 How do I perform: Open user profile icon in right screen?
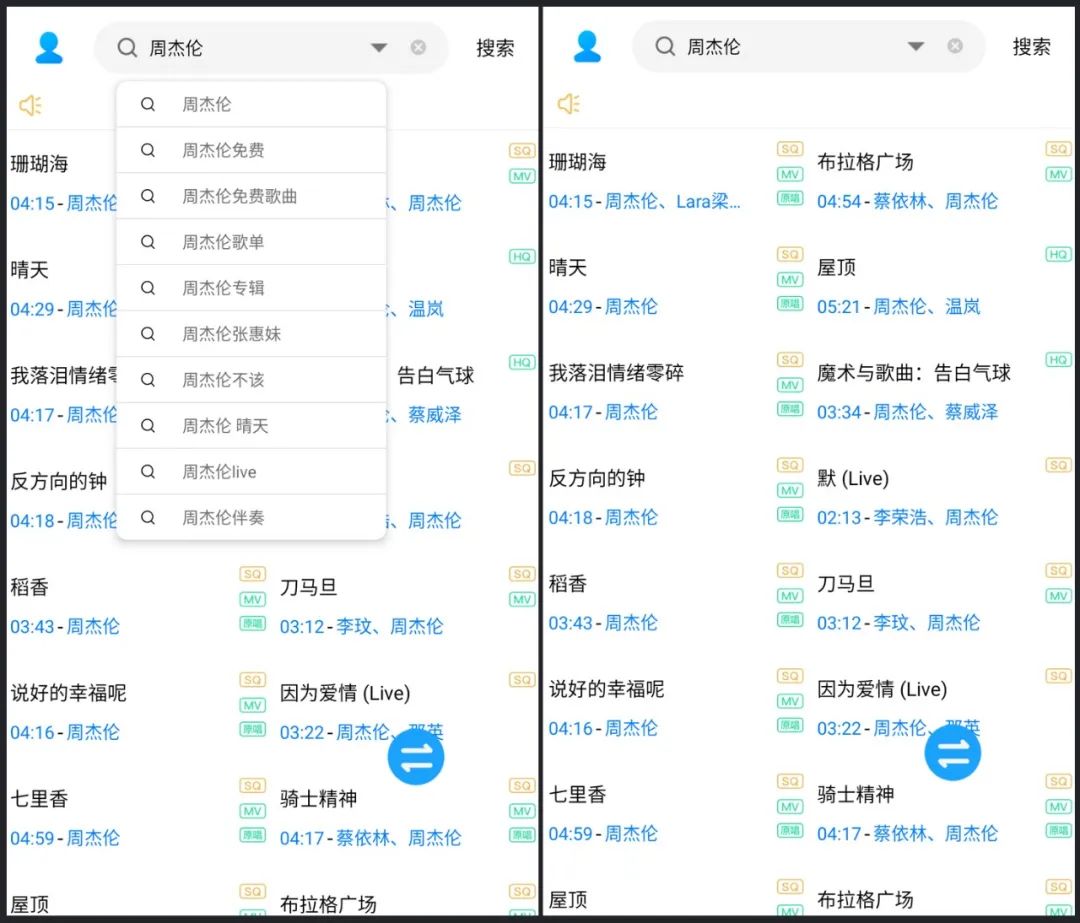(587, 46)
